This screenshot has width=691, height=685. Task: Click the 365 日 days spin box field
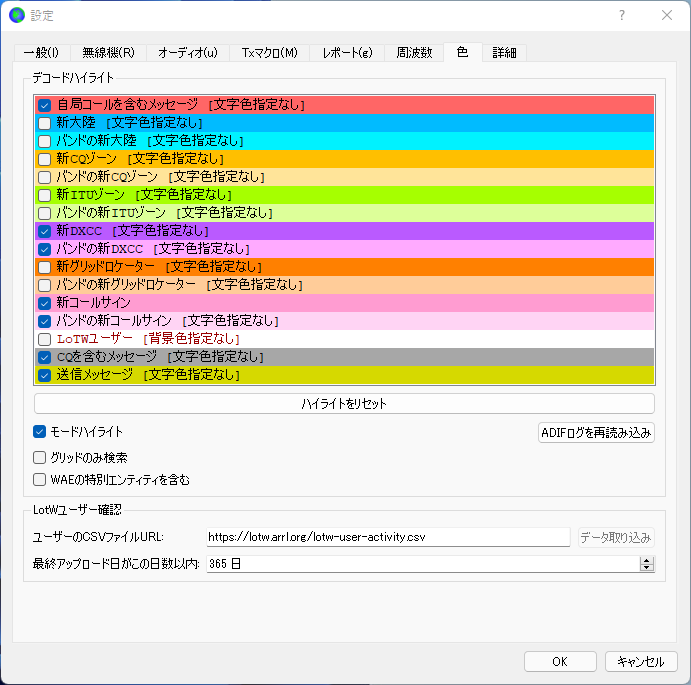tap(423, 564)
